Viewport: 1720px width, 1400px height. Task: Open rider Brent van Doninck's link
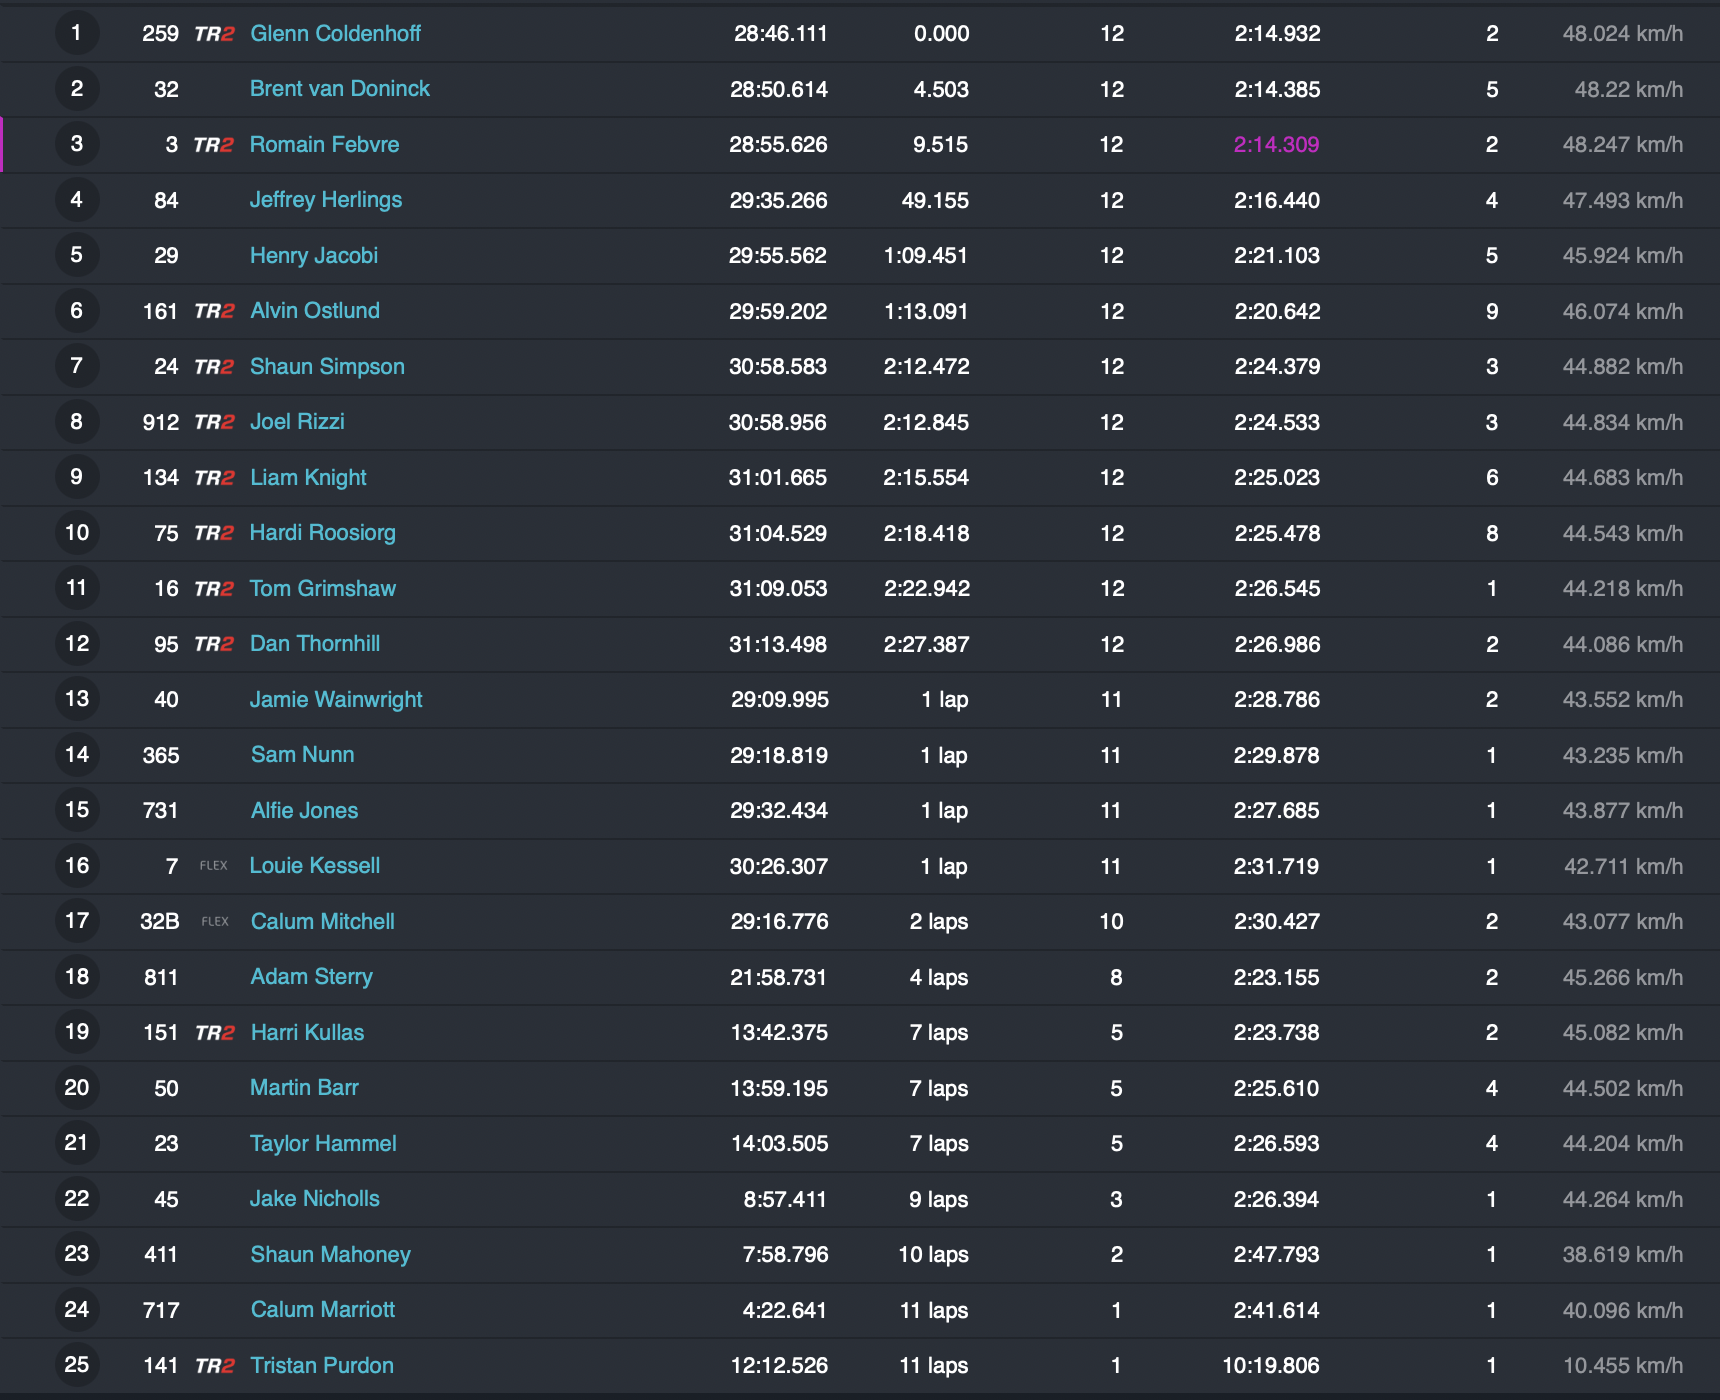point(340,89)
